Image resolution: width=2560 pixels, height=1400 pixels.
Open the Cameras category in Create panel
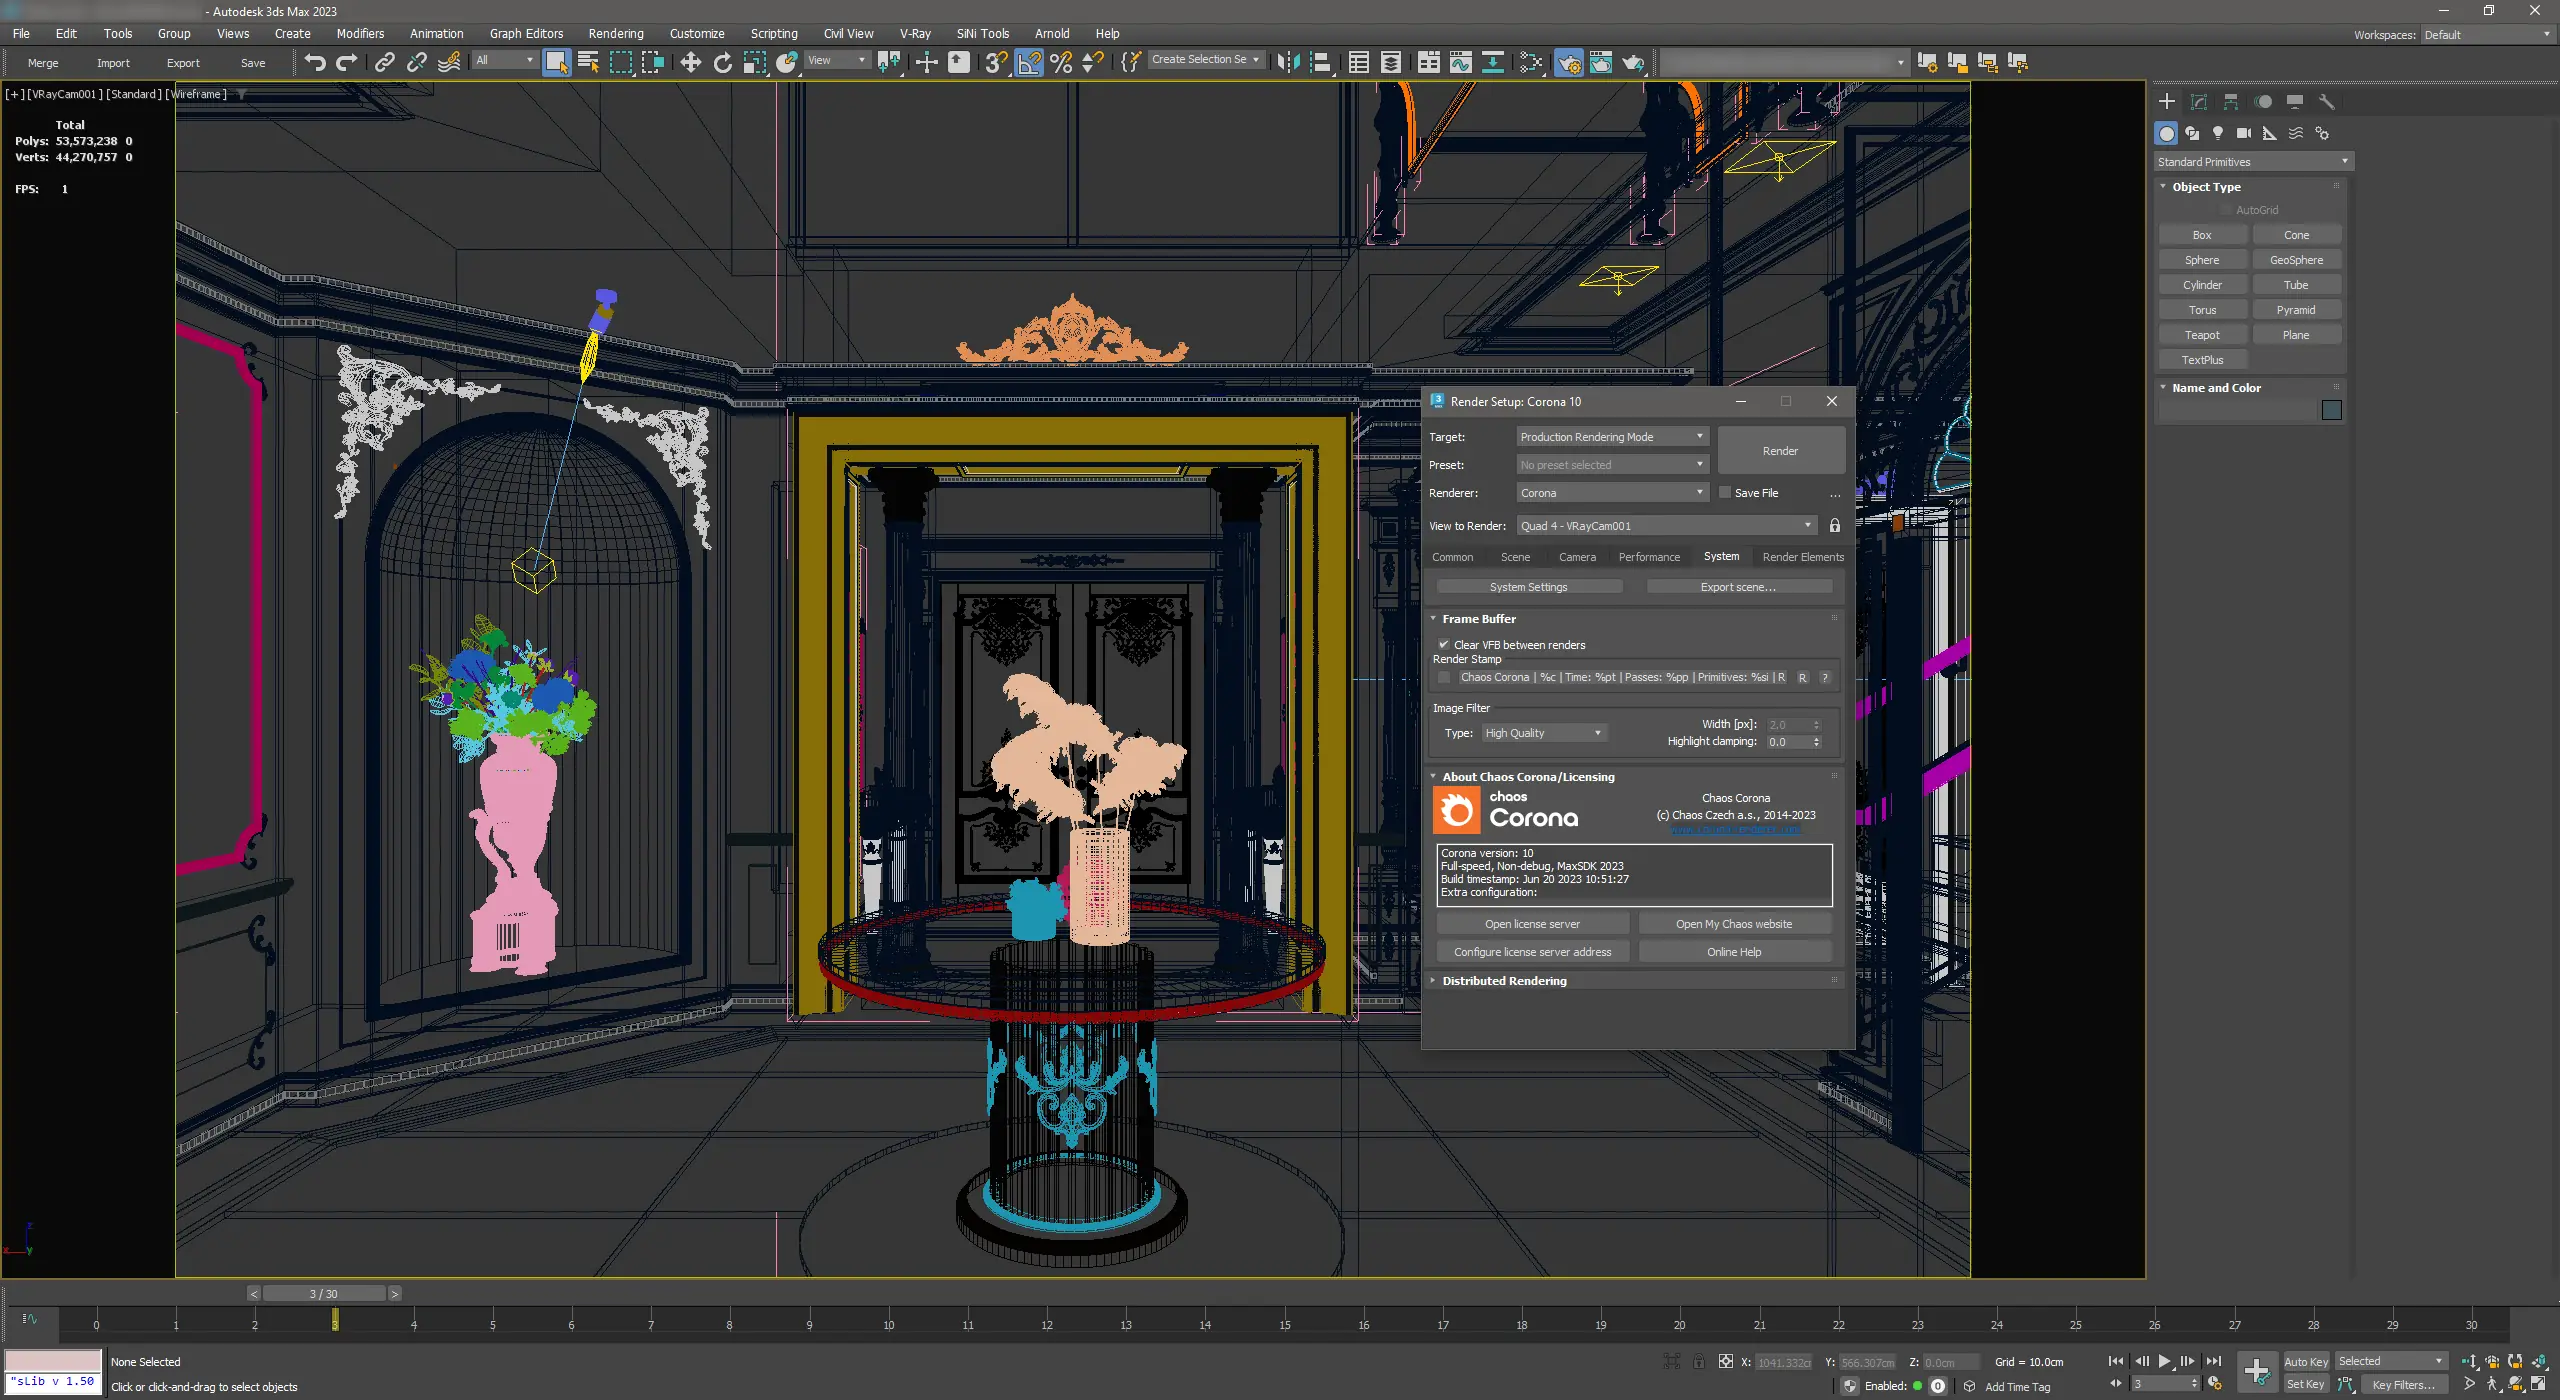2244,133
